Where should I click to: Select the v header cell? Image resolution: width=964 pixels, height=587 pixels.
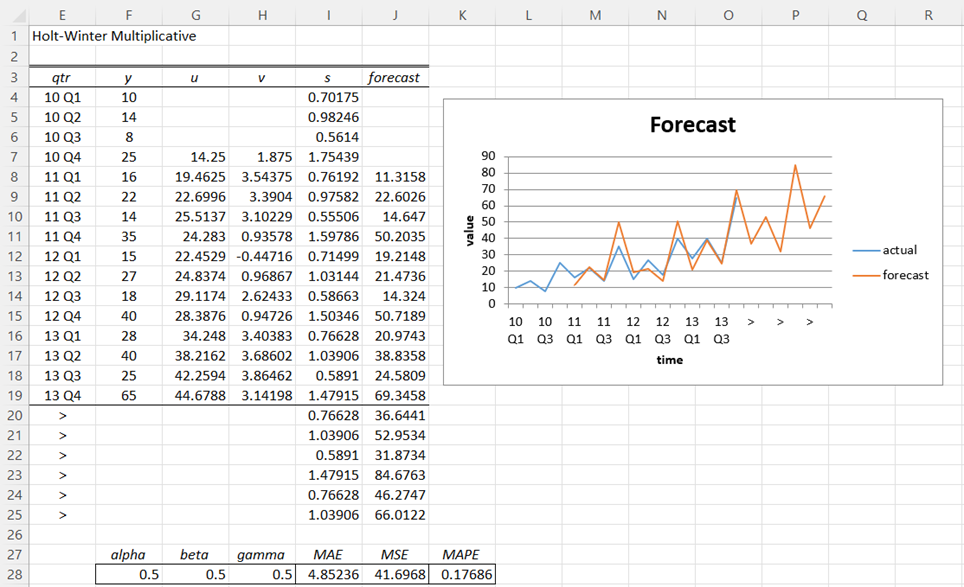click(x=262, y=77)
